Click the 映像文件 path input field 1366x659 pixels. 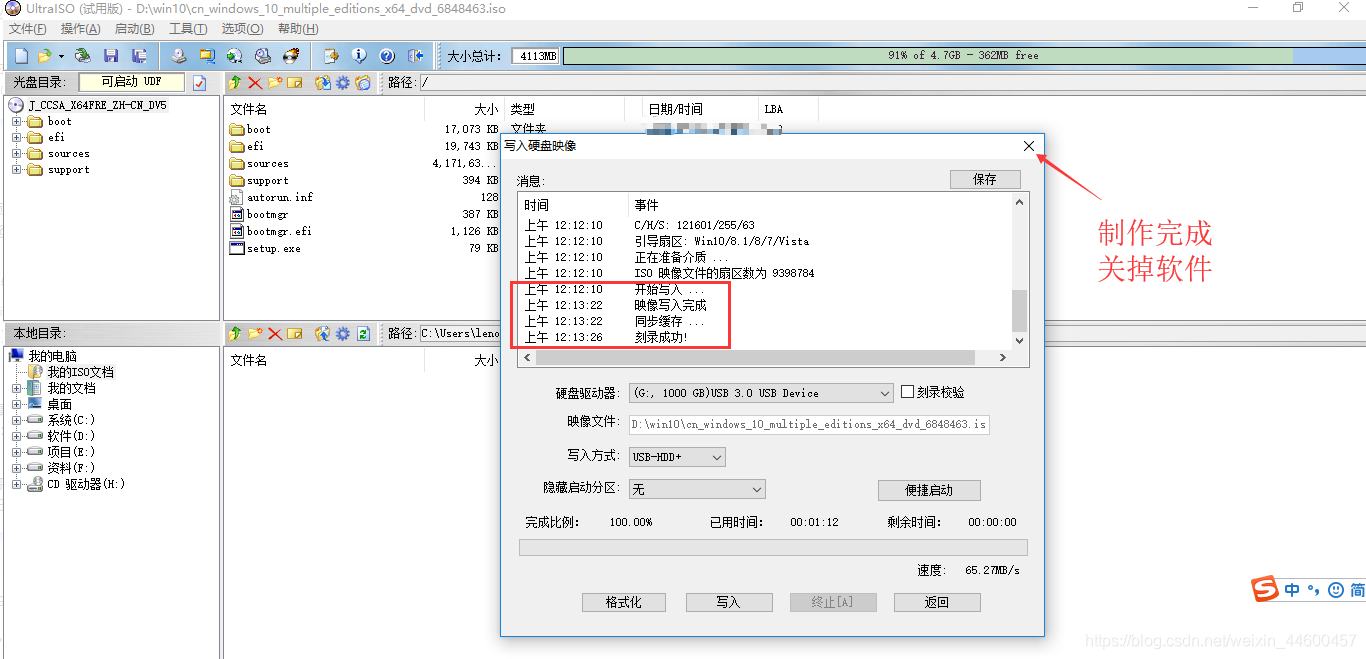click(x=809, y=424)
